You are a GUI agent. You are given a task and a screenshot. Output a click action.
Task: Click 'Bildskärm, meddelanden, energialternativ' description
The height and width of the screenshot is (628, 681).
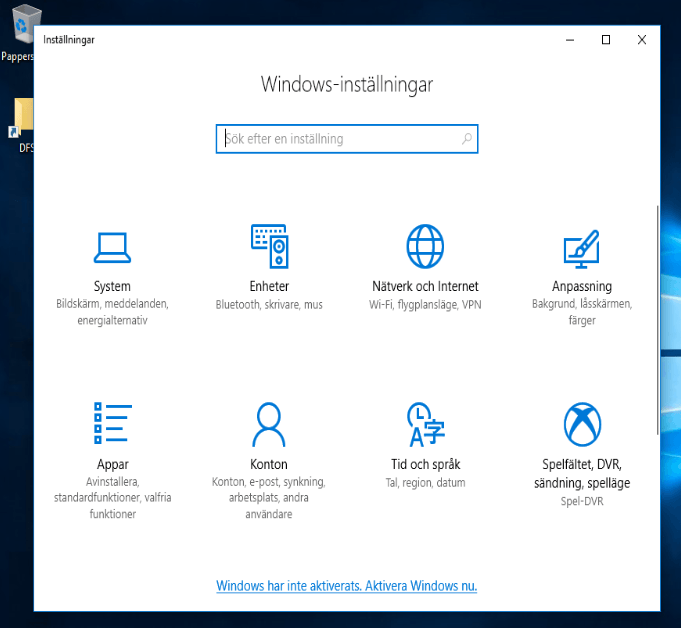tap(112, 312)
